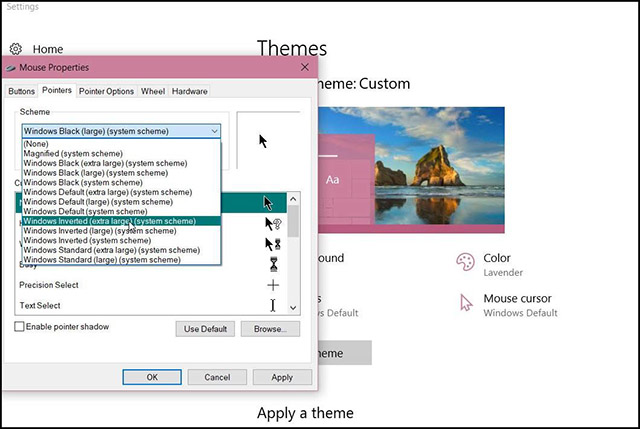Viewport: 640px width, 429px height.
Task: Pick Magnified (system scheme) option
Action: point(82,152)
